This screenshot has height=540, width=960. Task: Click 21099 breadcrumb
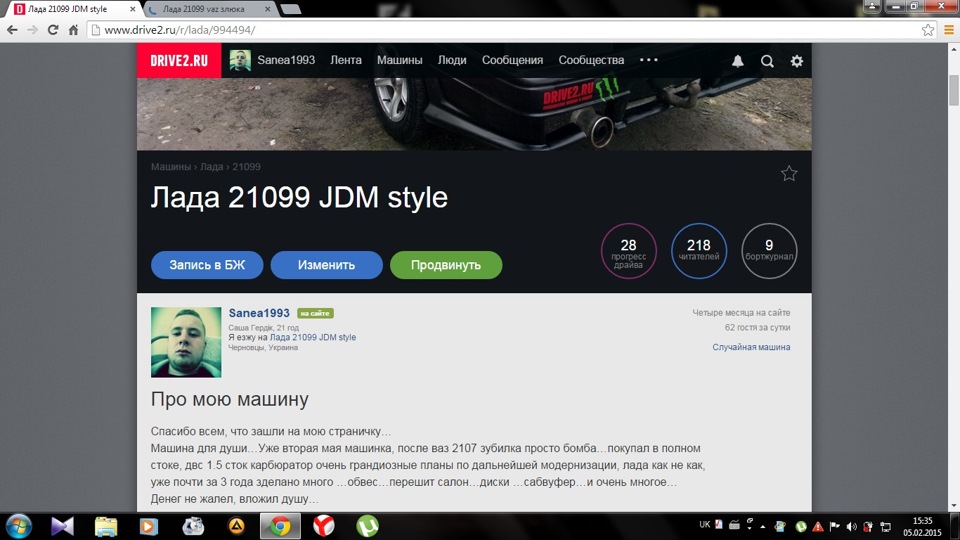point(246,167)
